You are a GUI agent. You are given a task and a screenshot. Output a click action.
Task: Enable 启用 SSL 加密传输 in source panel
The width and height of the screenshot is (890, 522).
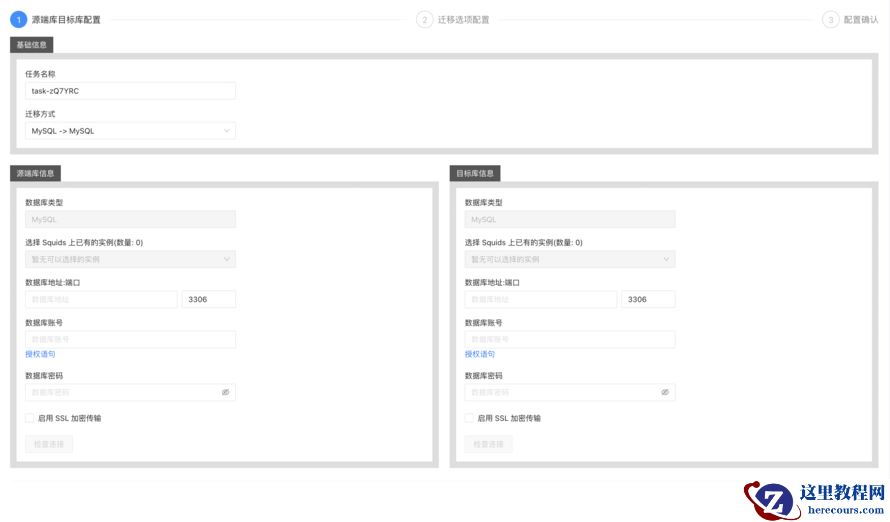click(x=30, y=418)
